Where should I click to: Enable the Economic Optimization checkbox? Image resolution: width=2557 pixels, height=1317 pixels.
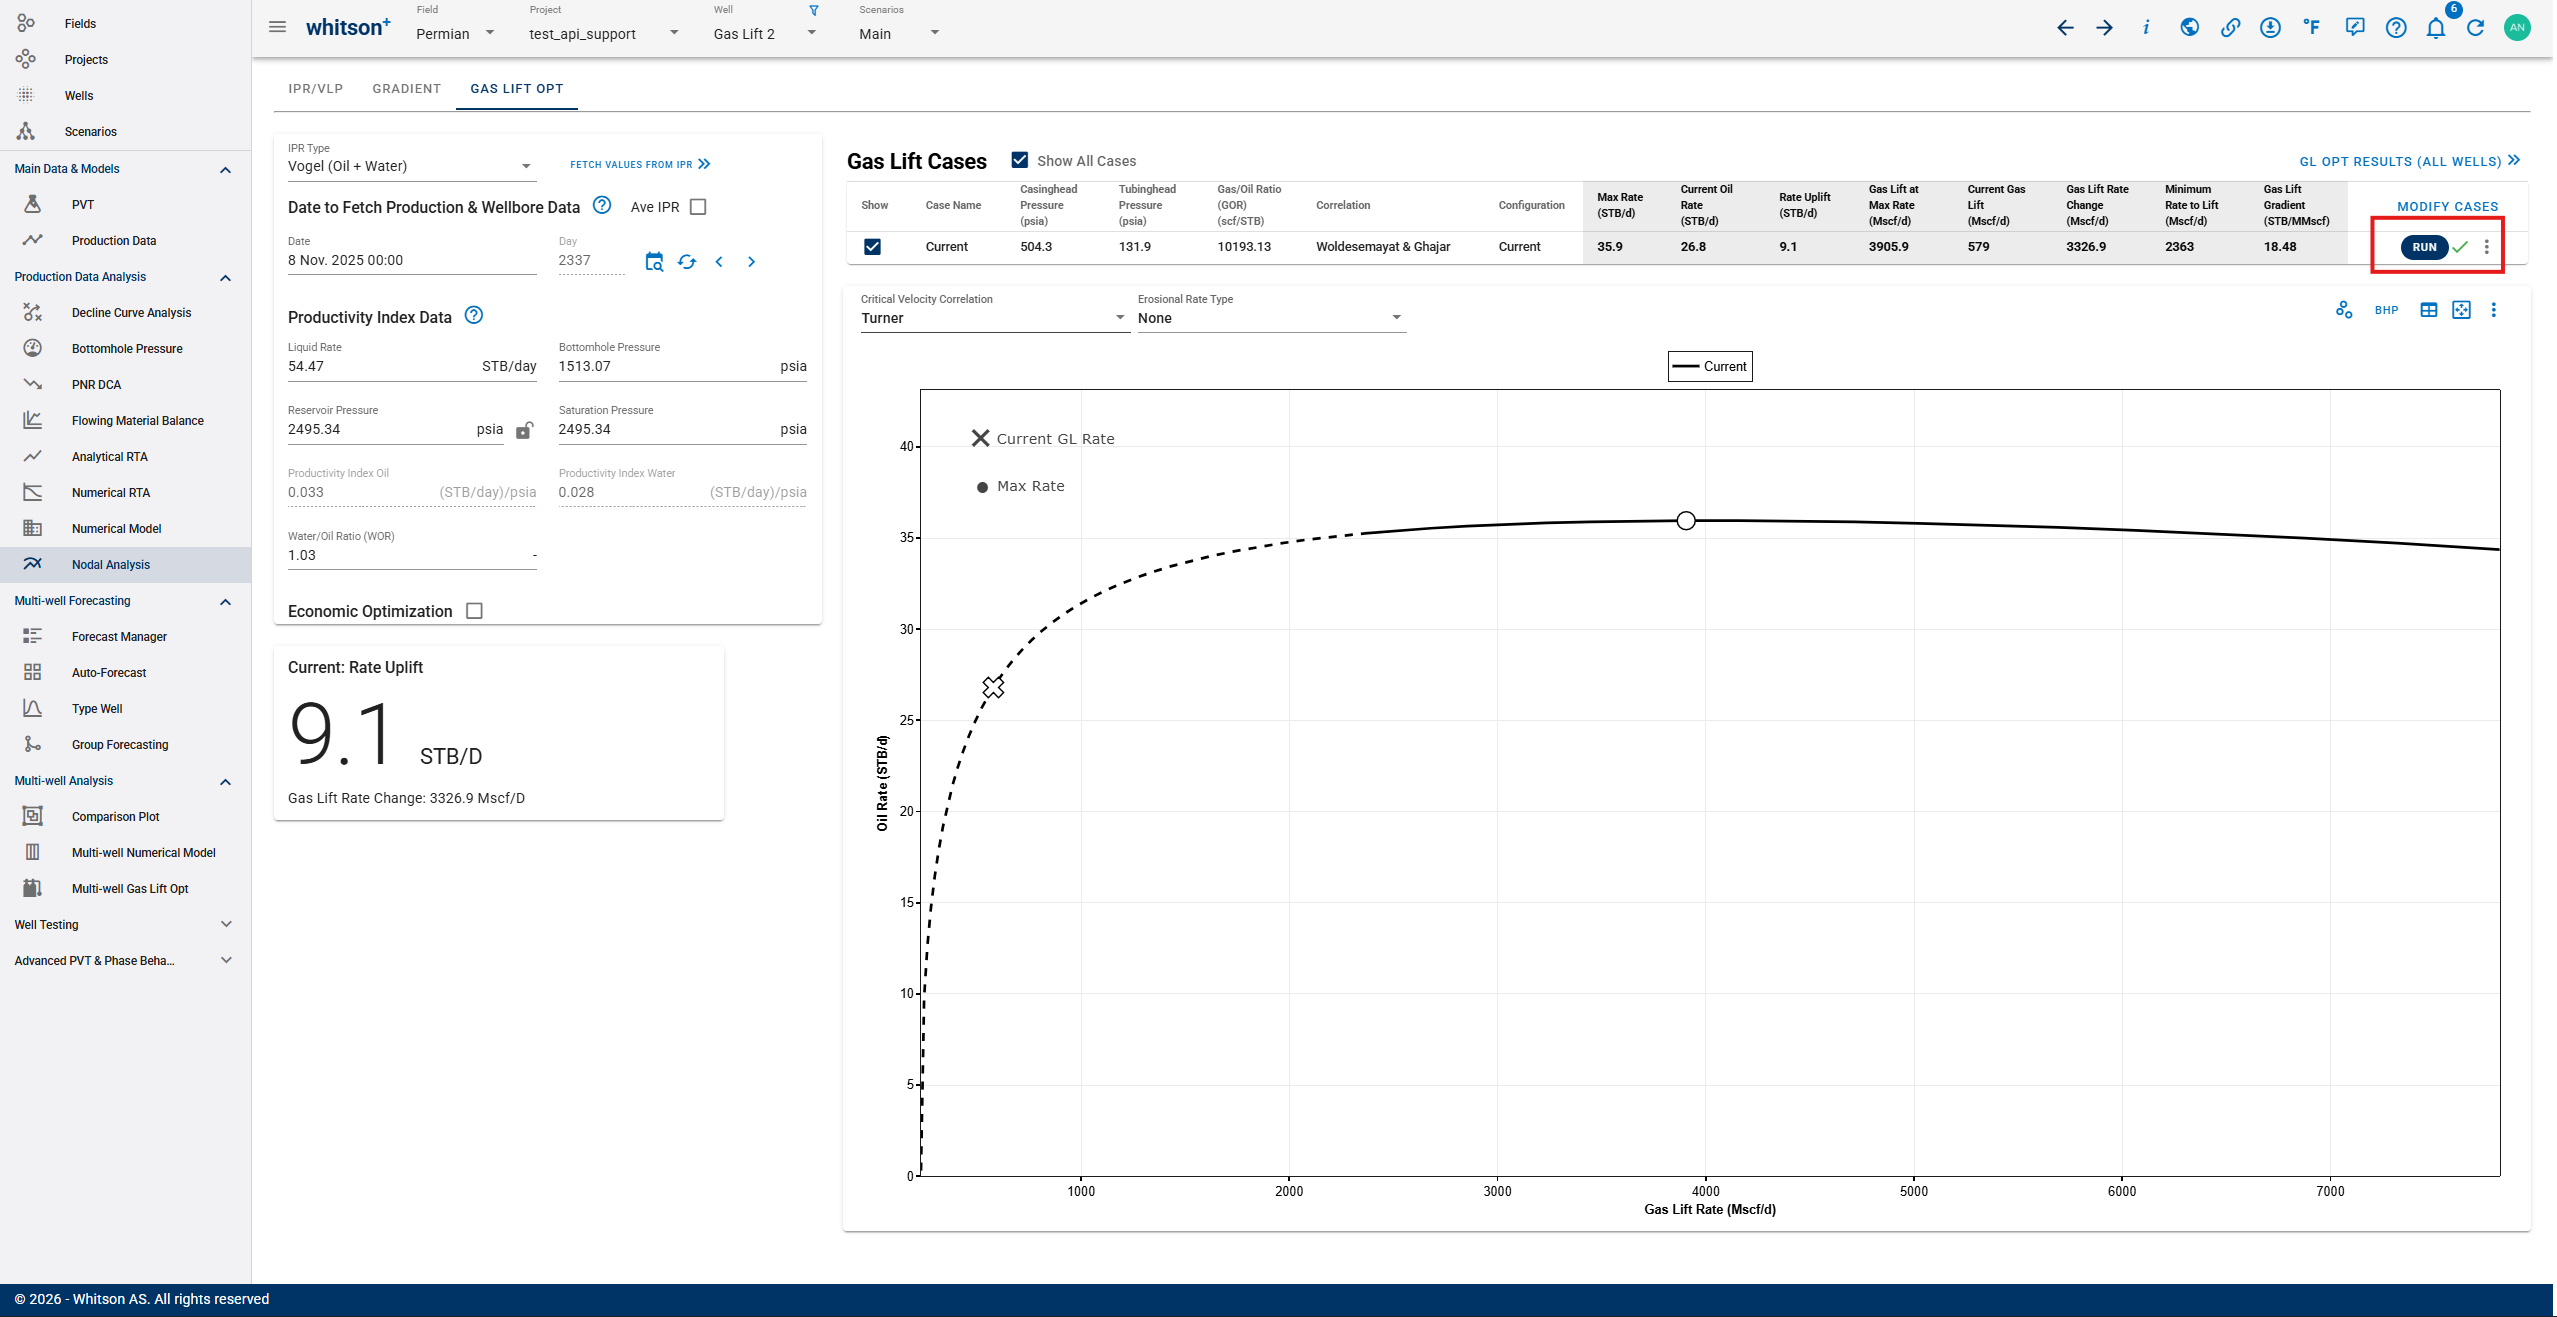[475, 611]
